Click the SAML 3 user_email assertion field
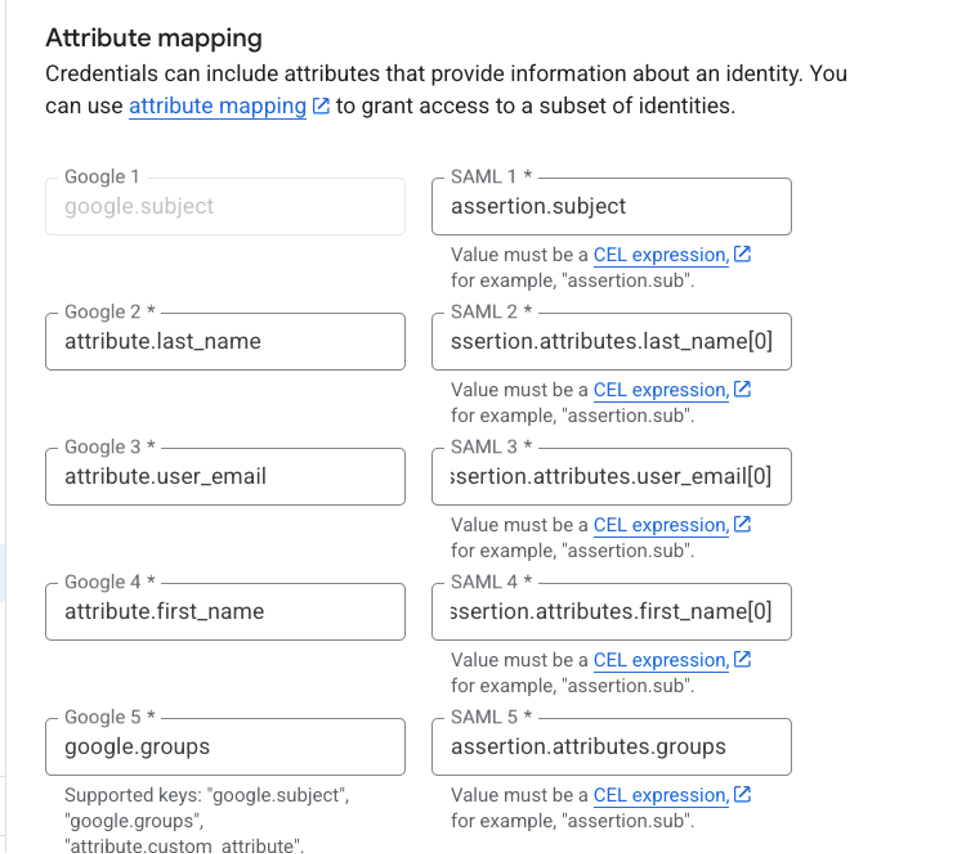Screen dimensions: 977x854 click(610, 476)
